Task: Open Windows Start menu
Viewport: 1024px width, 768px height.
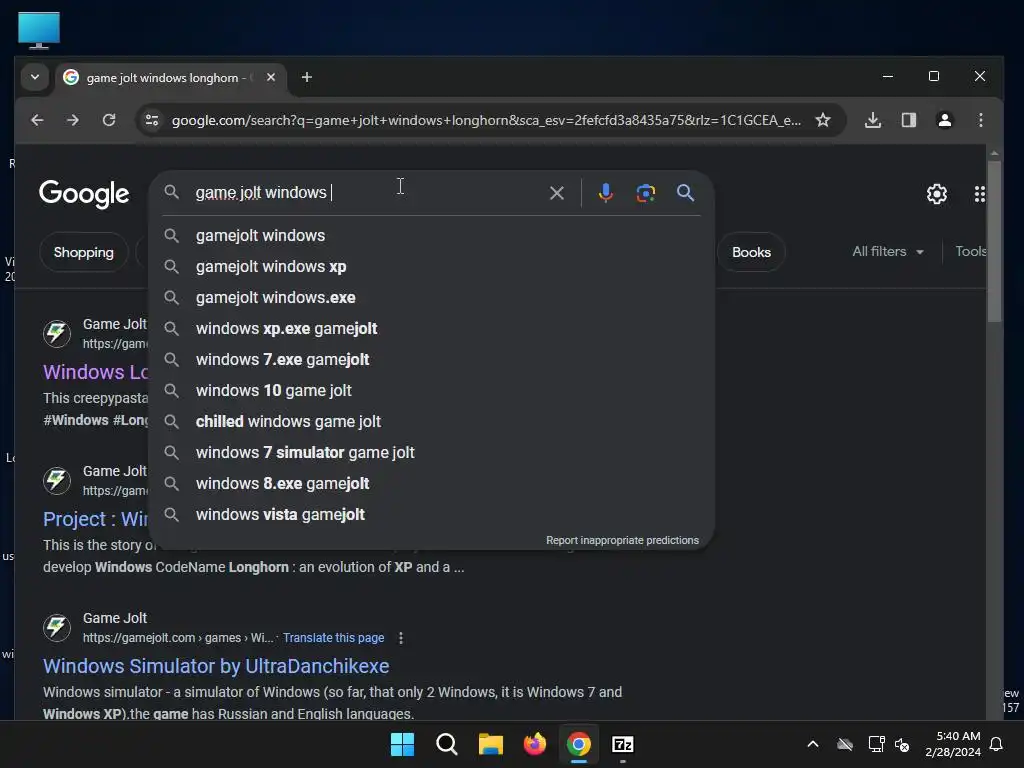Action: point(402,744)
